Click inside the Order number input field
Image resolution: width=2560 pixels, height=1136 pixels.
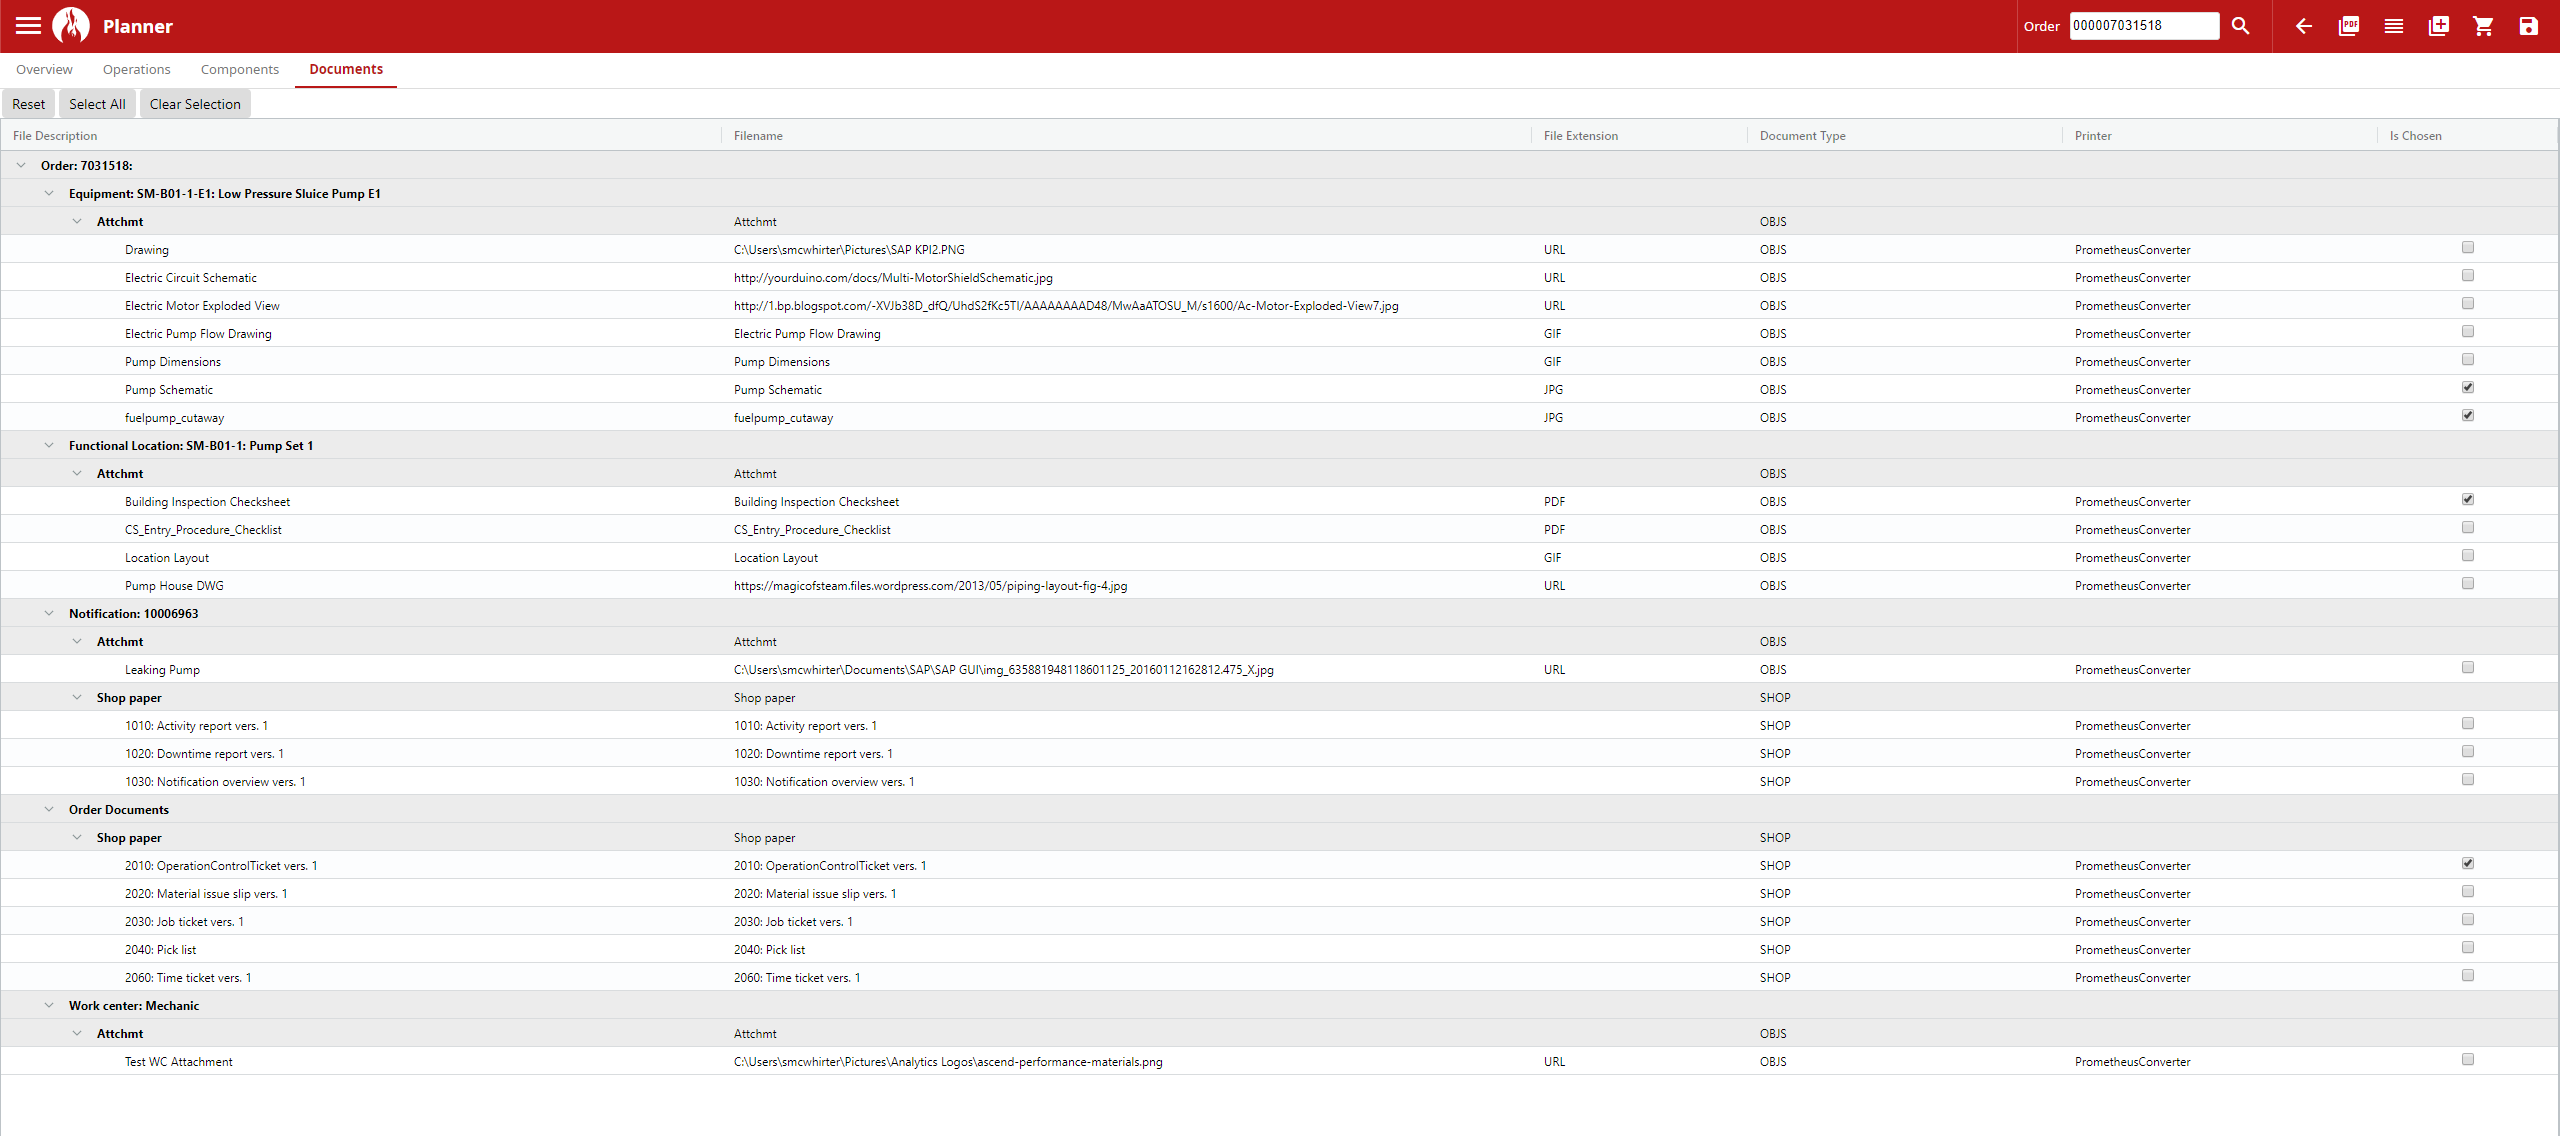[x=2143, y=25]
